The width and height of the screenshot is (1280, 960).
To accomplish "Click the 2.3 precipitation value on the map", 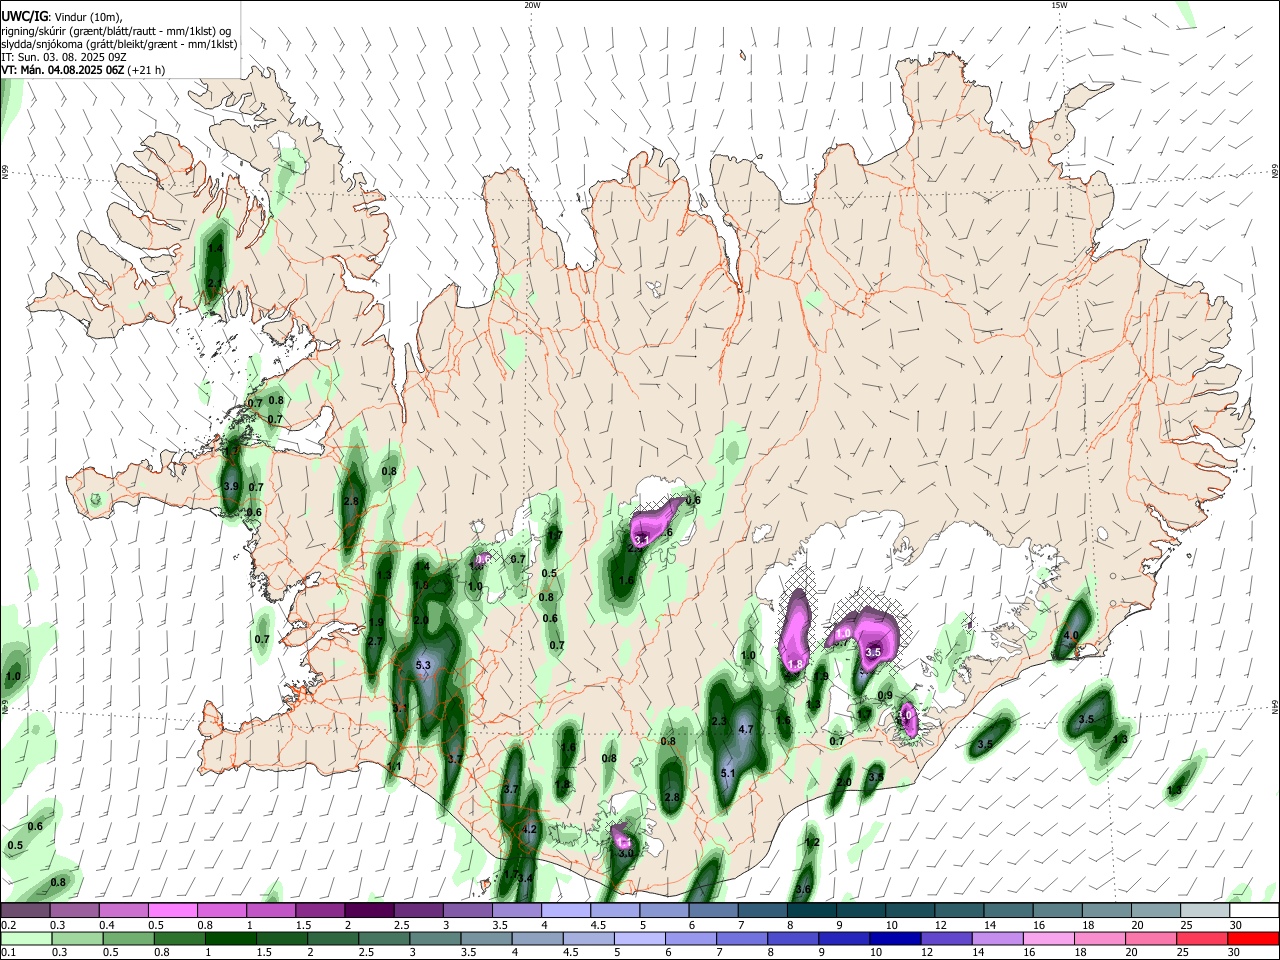I will point(718,721).
